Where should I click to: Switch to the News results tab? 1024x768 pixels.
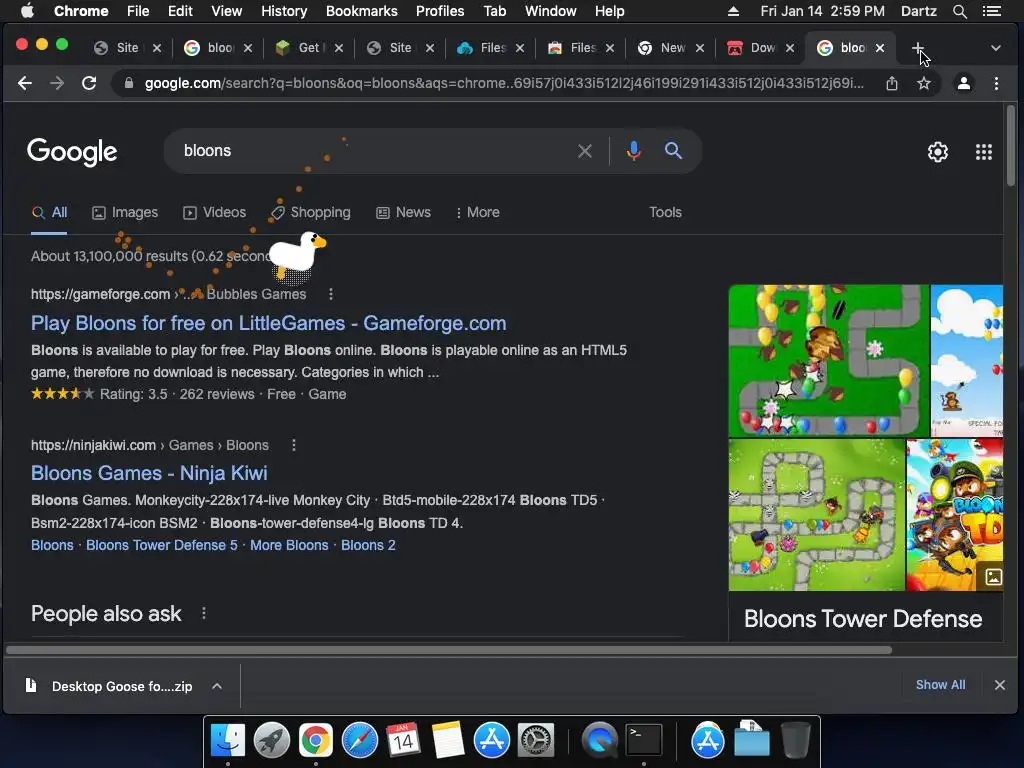(x=404, y=212)
